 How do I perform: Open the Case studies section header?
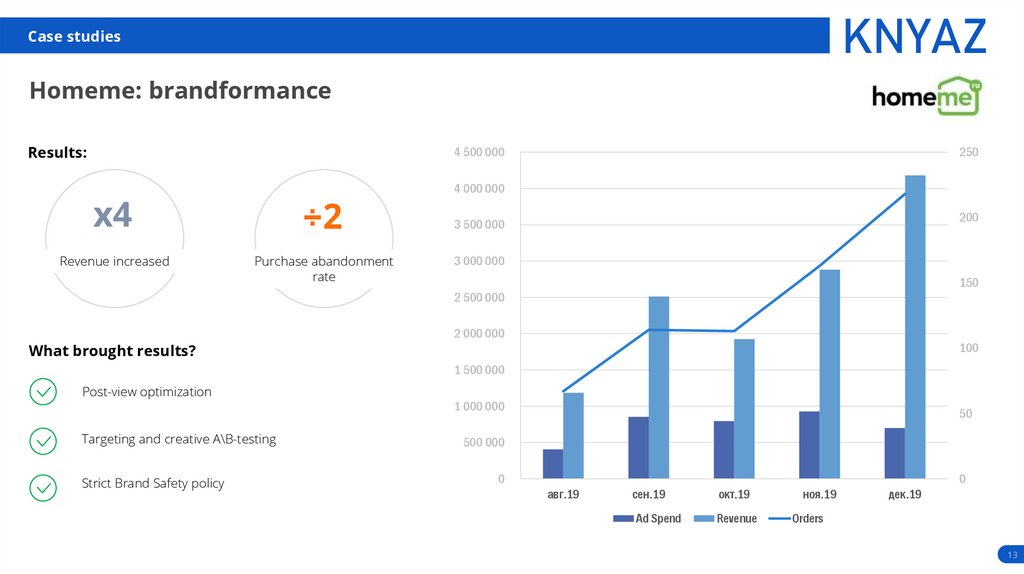pyautogui.click(x=74, y=36)
